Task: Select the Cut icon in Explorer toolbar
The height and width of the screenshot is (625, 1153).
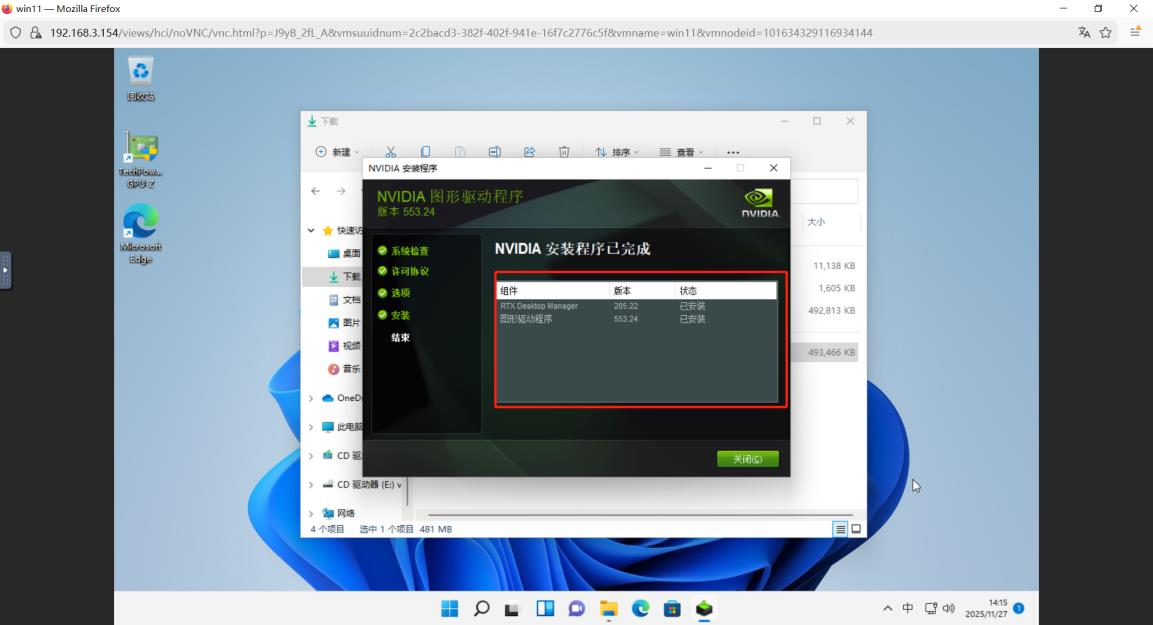Action: [x=390, y=150]
